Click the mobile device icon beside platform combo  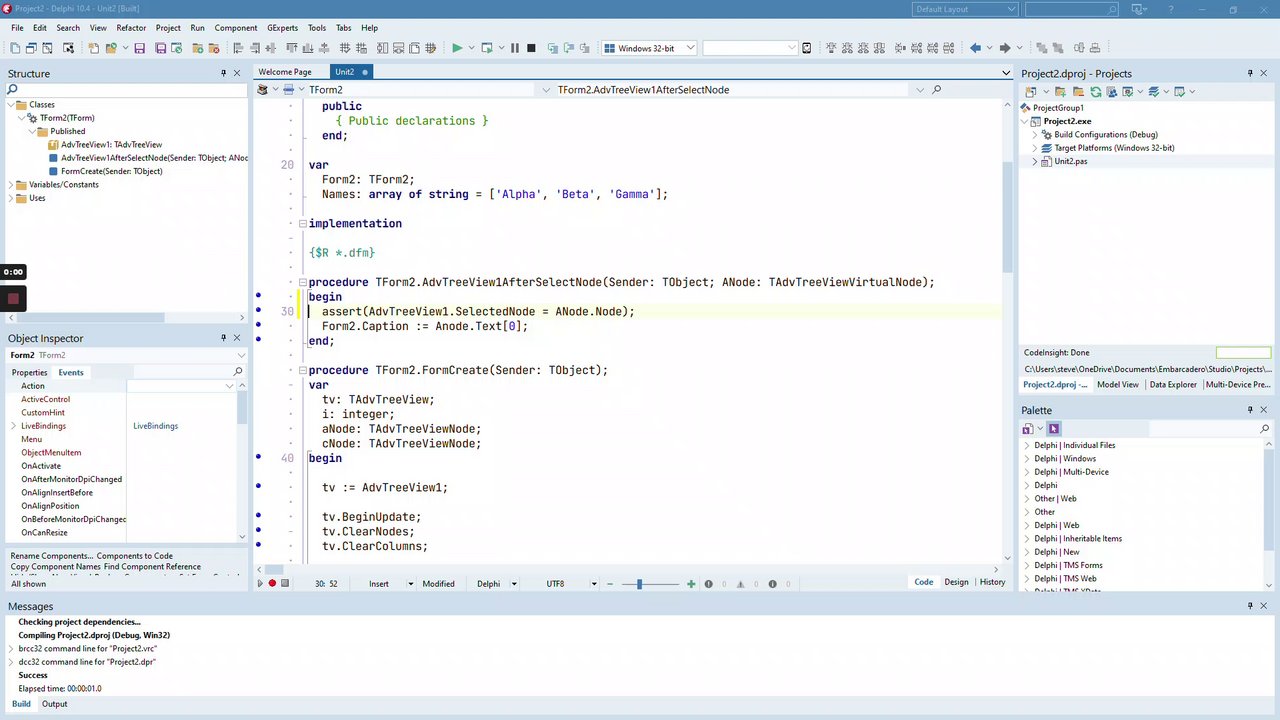click(806, 48)
